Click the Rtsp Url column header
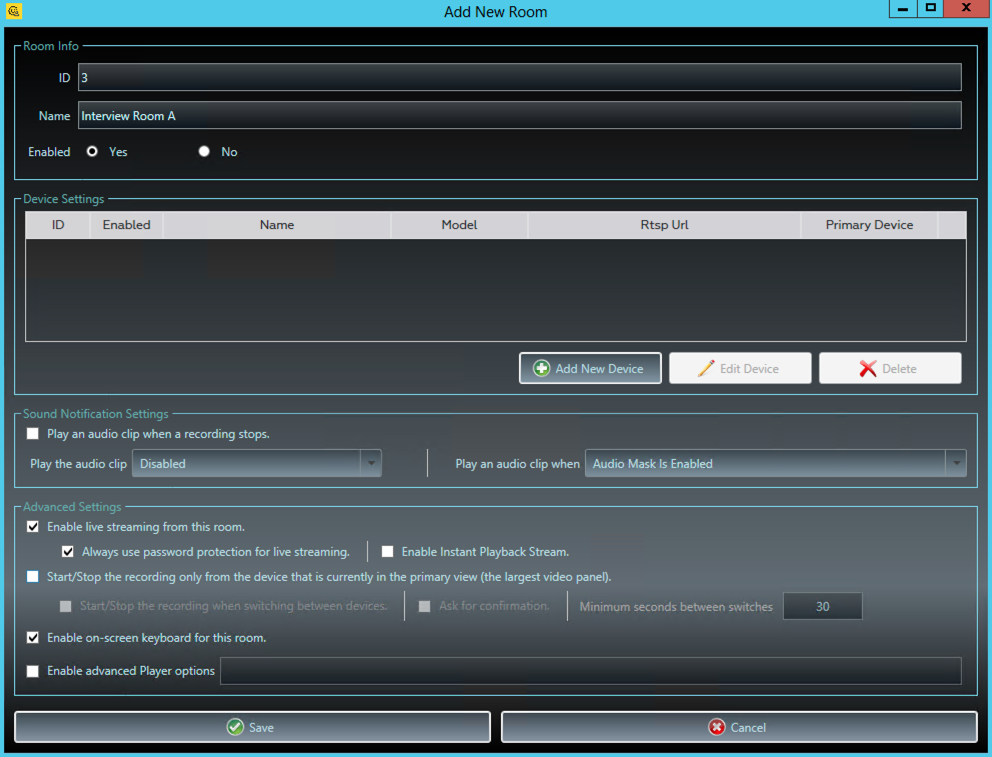Screen dimensions: 992x757 click(x=664, y=225)
